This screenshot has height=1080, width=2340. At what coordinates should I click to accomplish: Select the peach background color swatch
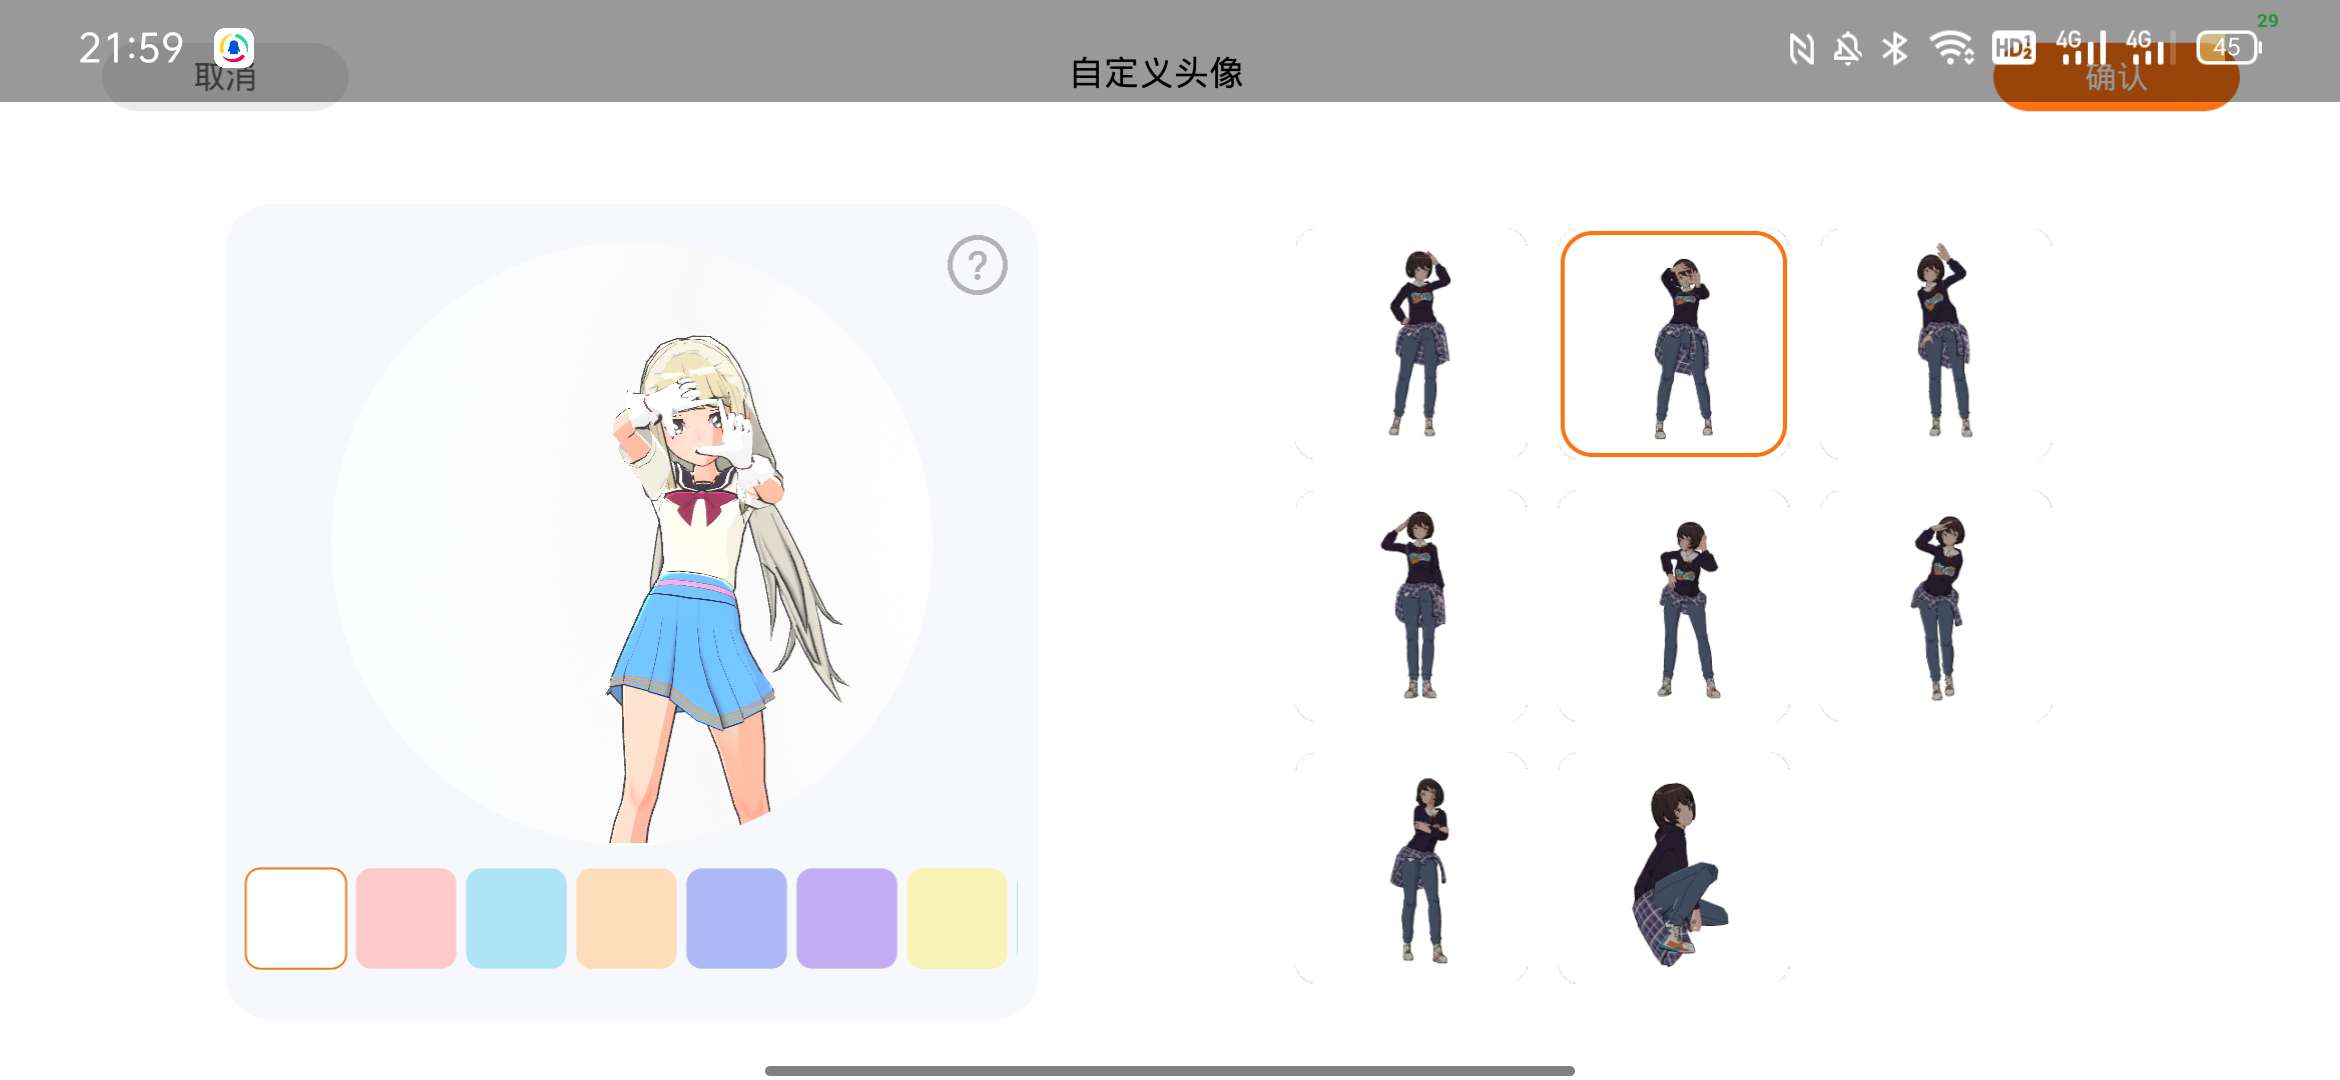[626, 918]
